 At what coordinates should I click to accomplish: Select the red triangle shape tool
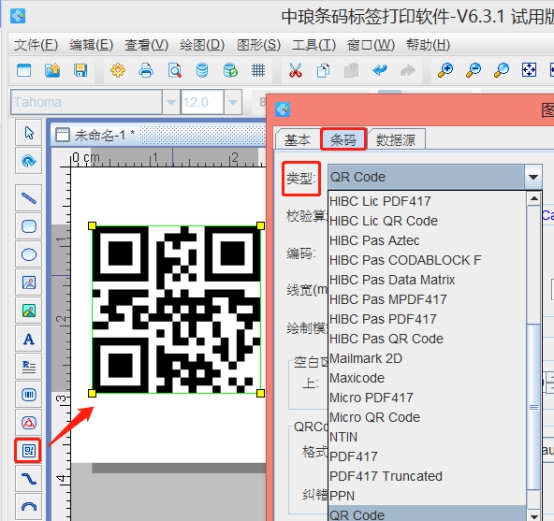[x=29, y=422]
